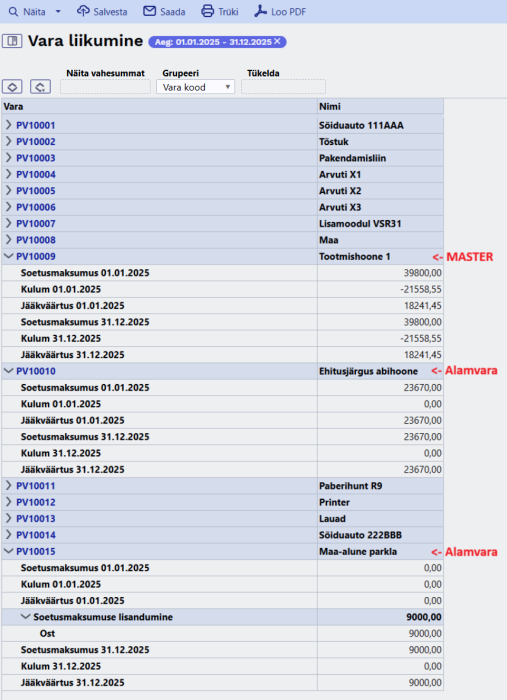This screenshot has height=700, width=507.
Task: Expand the PV10006 row
Action: click(x=8, y=207)
